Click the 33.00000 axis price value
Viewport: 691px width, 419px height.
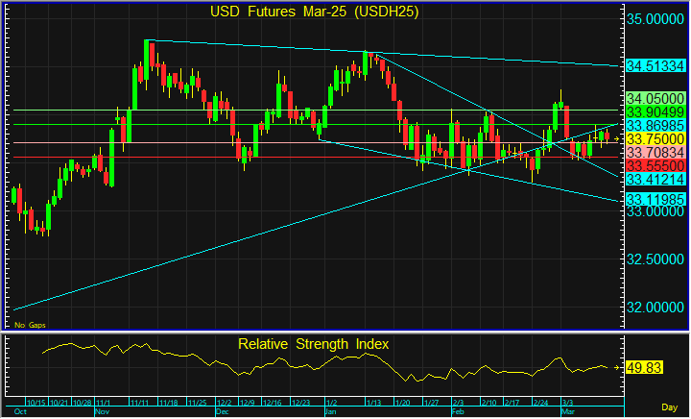coord(656,211)
